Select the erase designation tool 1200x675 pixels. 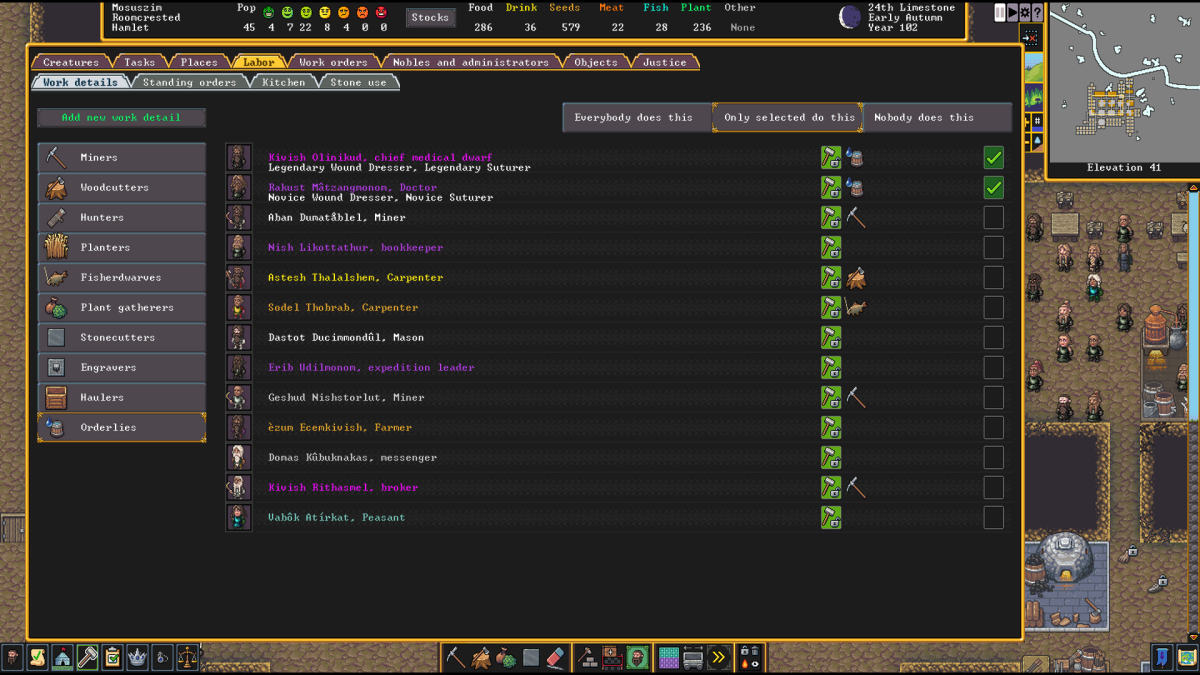pos(555,658)
